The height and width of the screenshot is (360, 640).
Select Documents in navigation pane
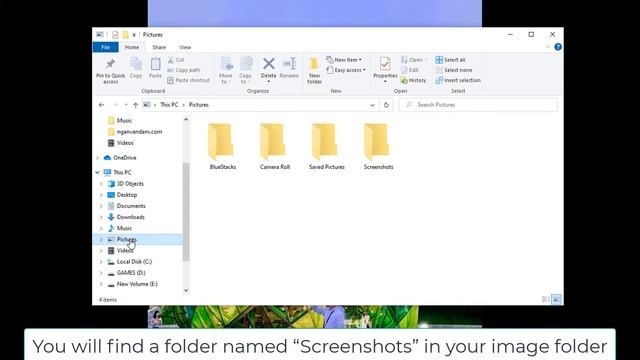[131, 206]
